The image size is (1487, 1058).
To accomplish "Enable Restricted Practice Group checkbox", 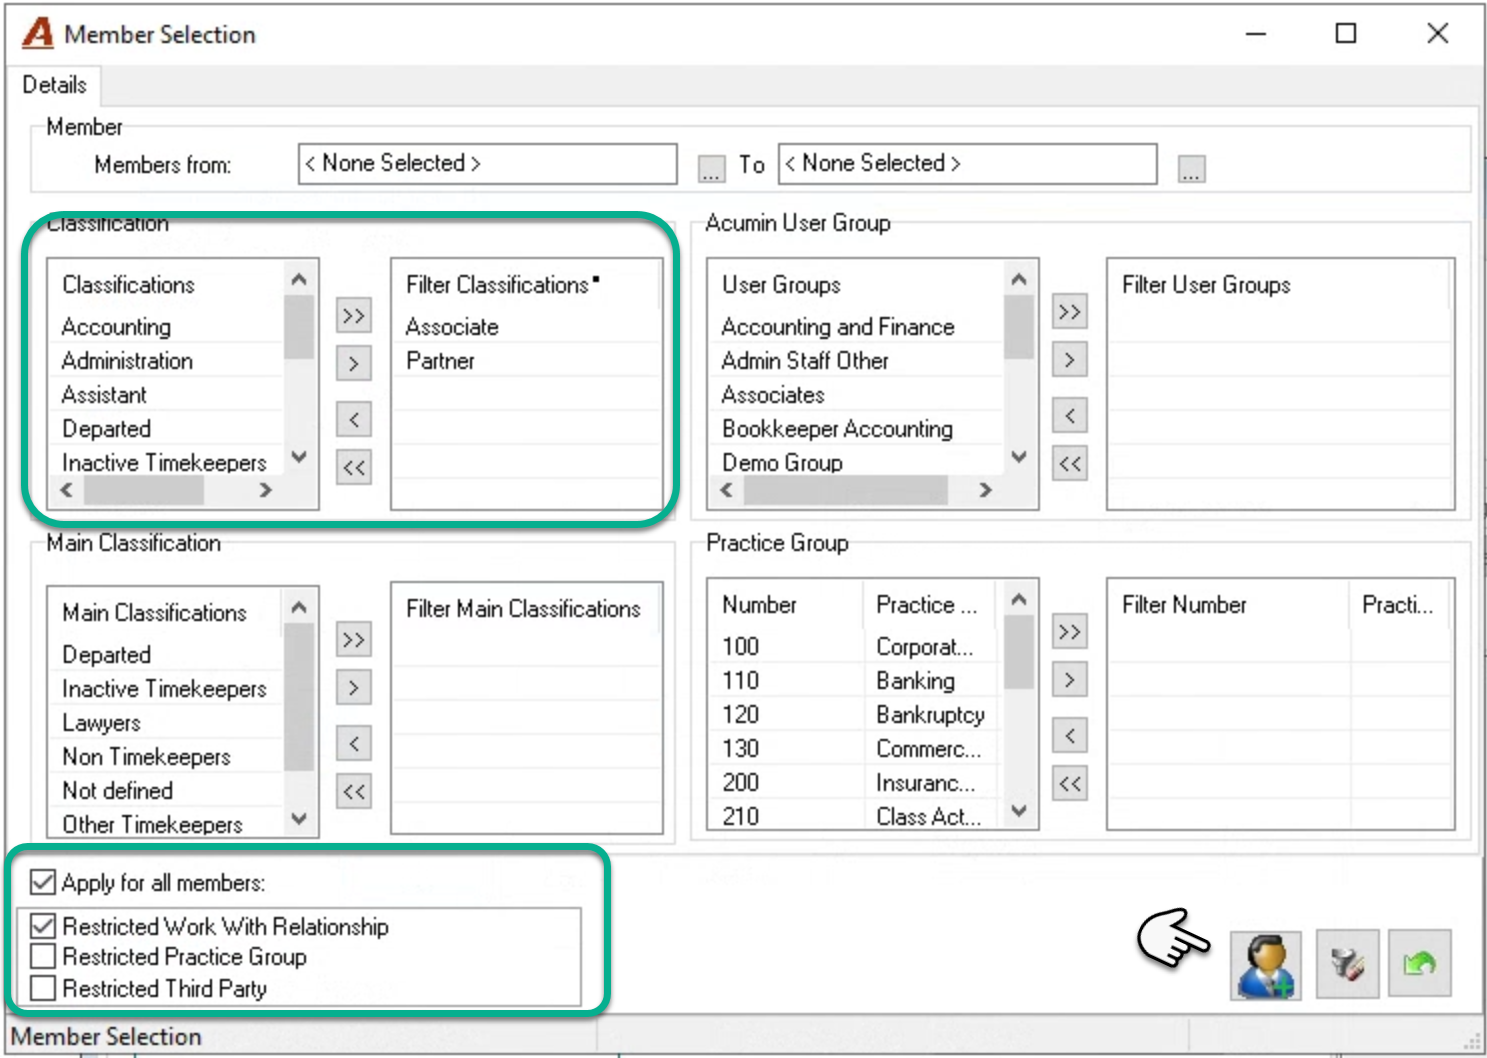I will 43,957.
